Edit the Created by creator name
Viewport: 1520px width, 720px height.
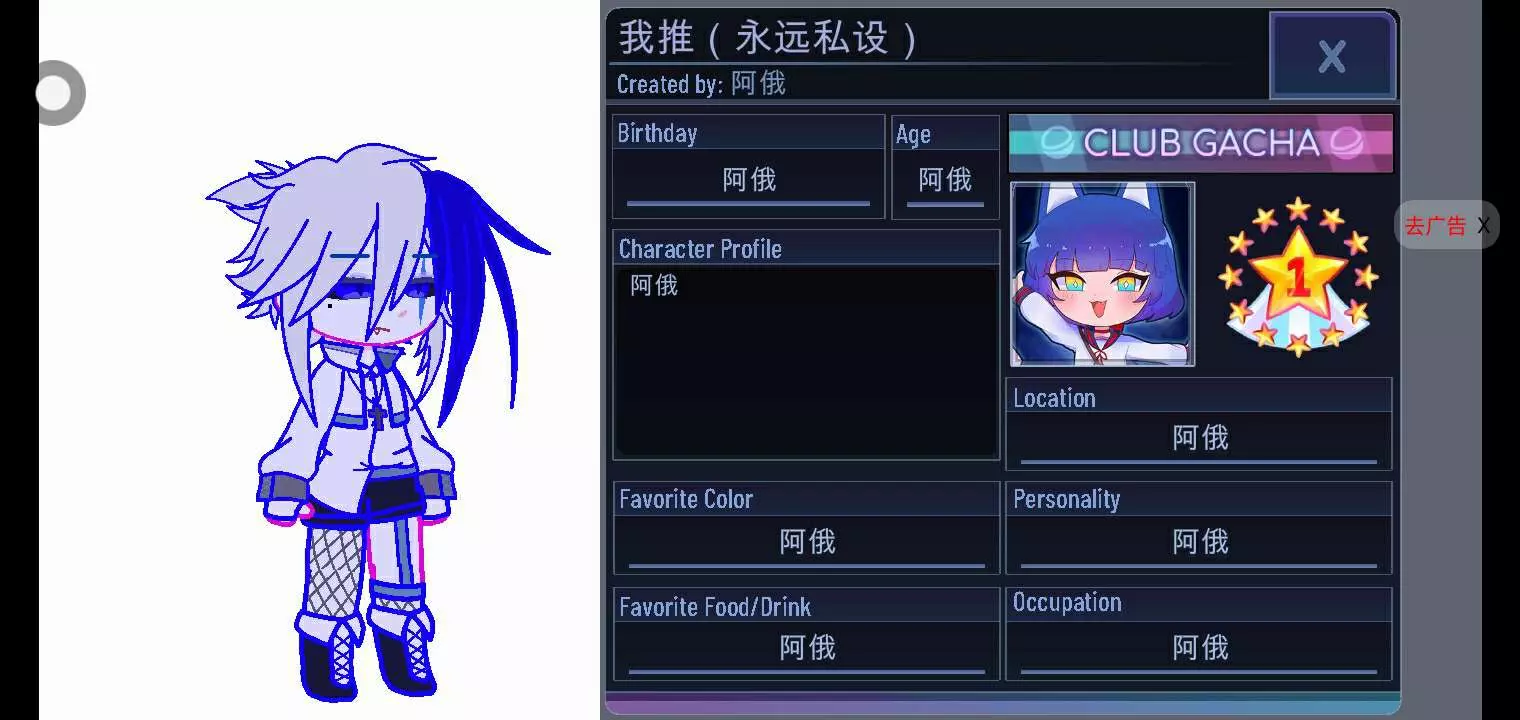click(x=758, y=84)
